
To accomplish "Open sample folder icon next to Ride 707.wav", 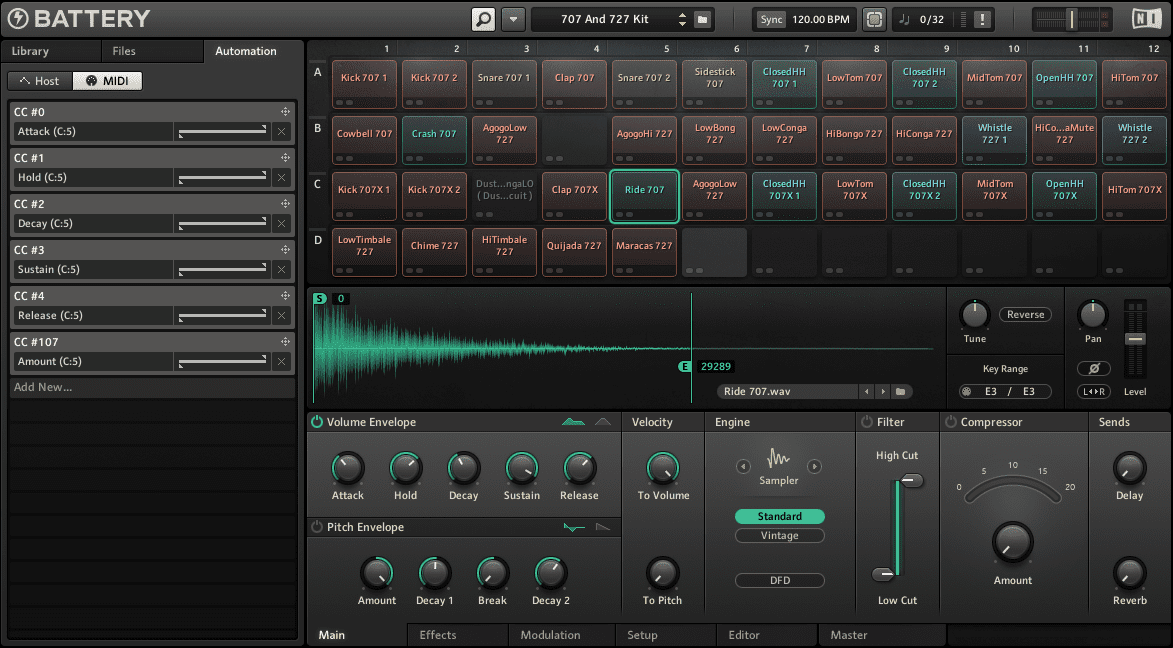I will point(900,392).
